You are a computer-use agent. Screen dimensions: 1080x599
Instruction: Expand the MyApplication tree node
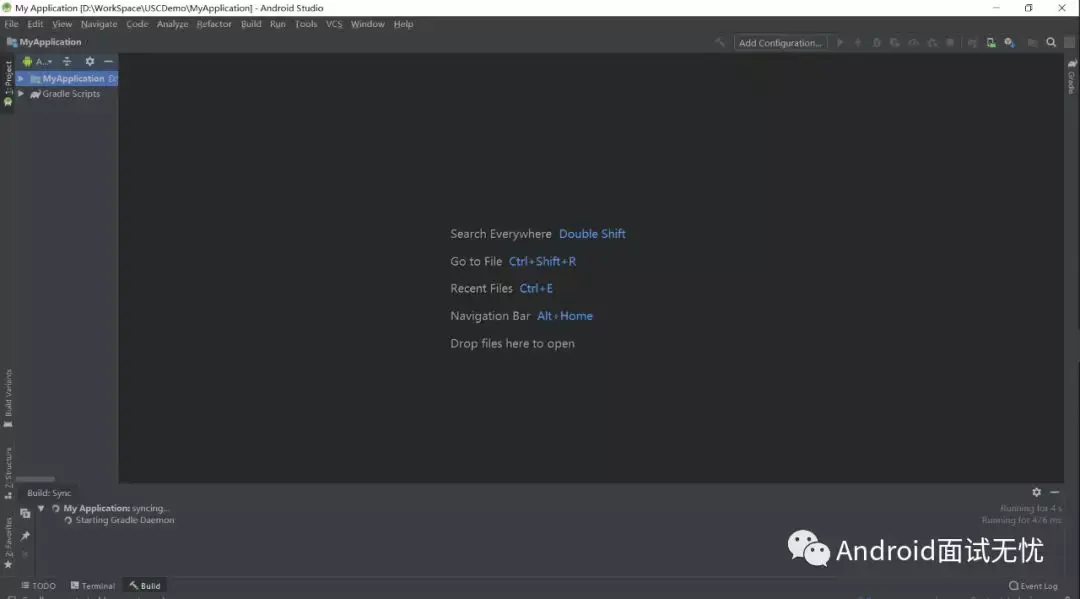(21, 78)
